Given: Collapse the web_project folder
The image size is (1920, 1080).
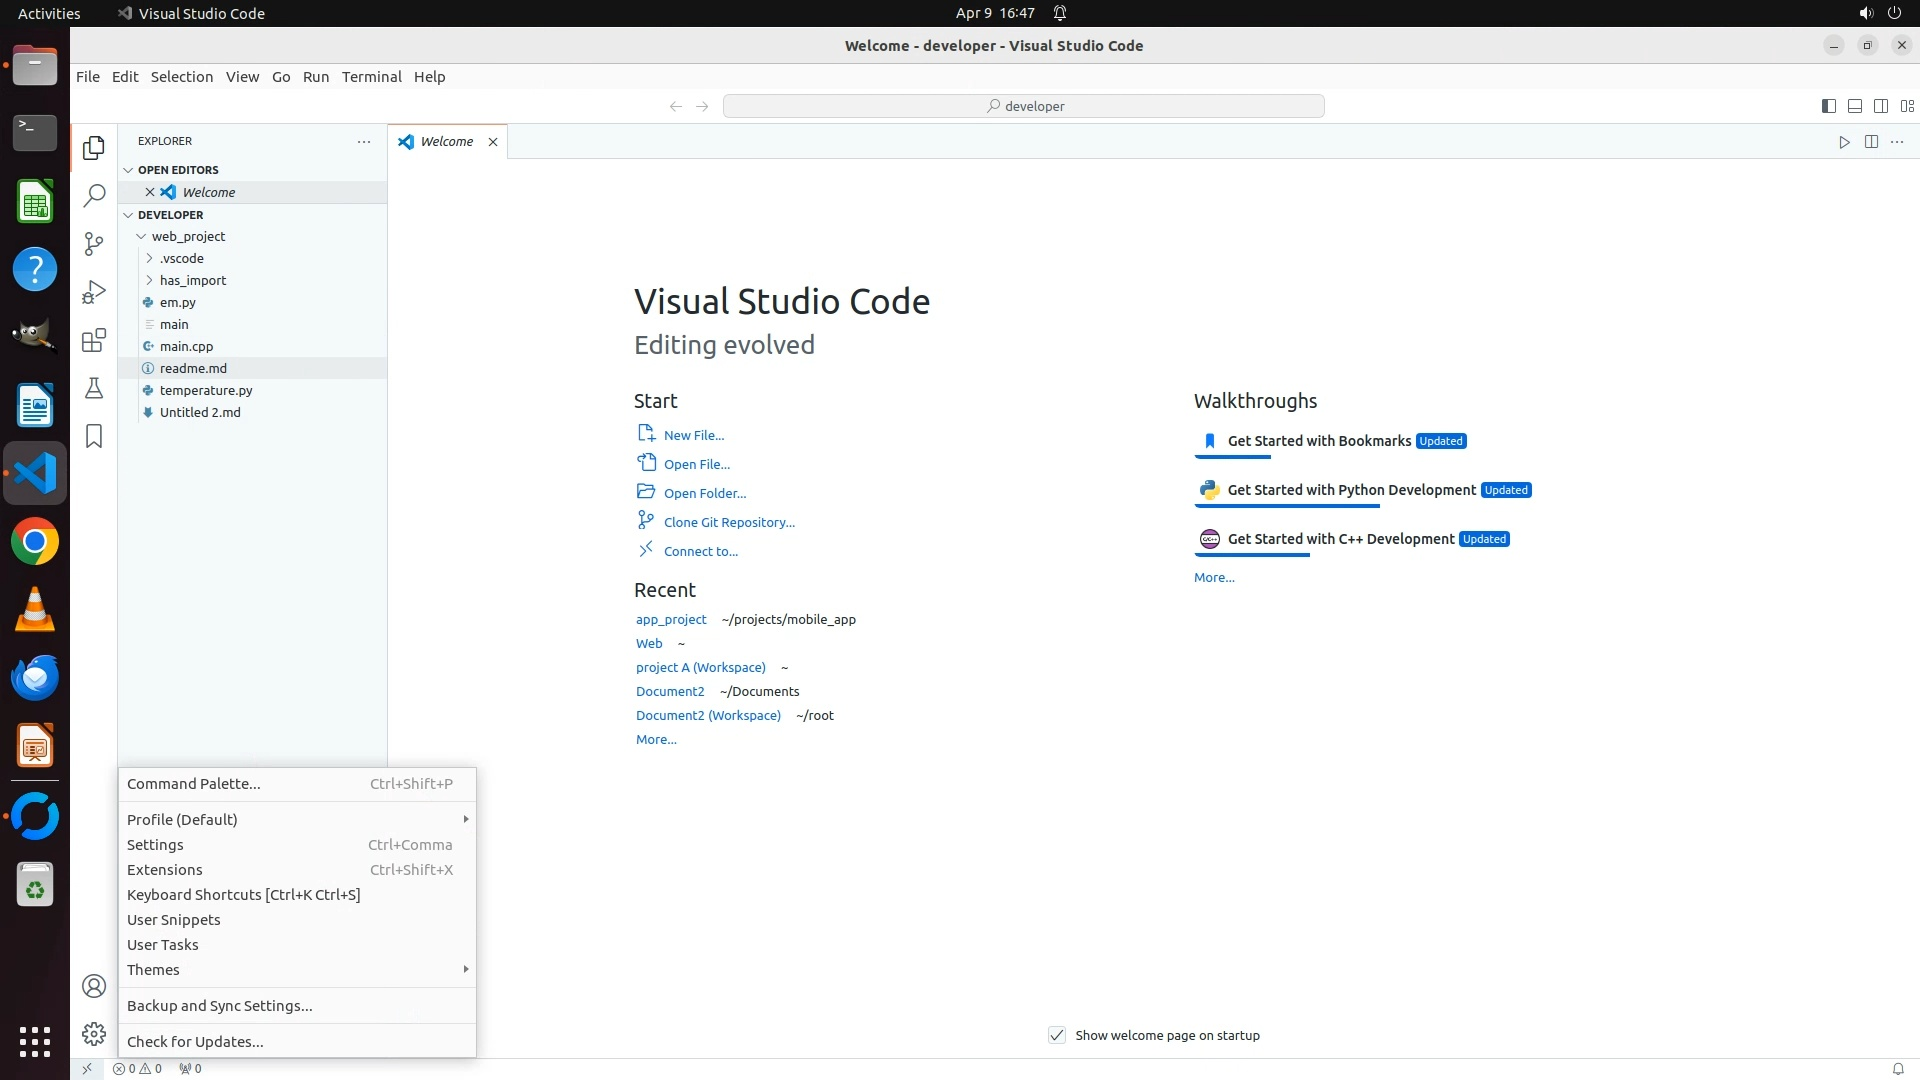Looking at the screenshot, I should click(187, 237).
